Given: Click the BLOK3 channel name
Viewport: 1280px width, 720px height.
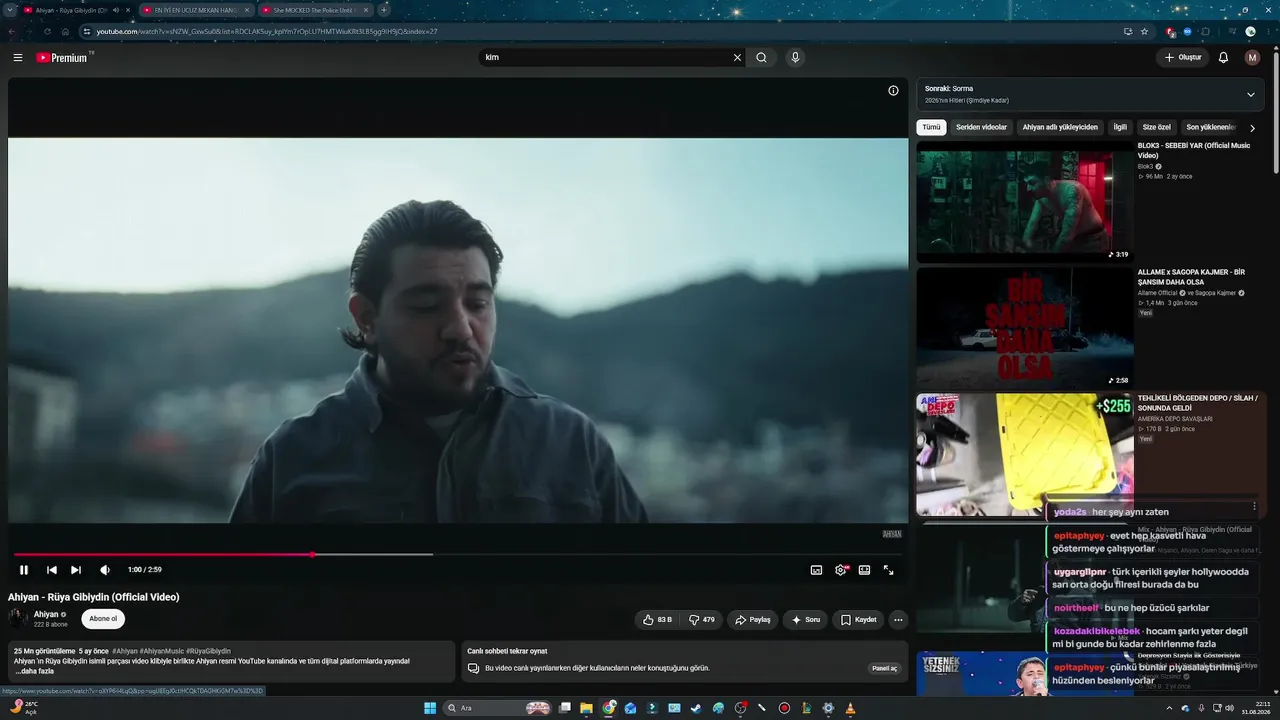Looking at the screenshot, I should pyautogui.click(x=1146, y=166).
